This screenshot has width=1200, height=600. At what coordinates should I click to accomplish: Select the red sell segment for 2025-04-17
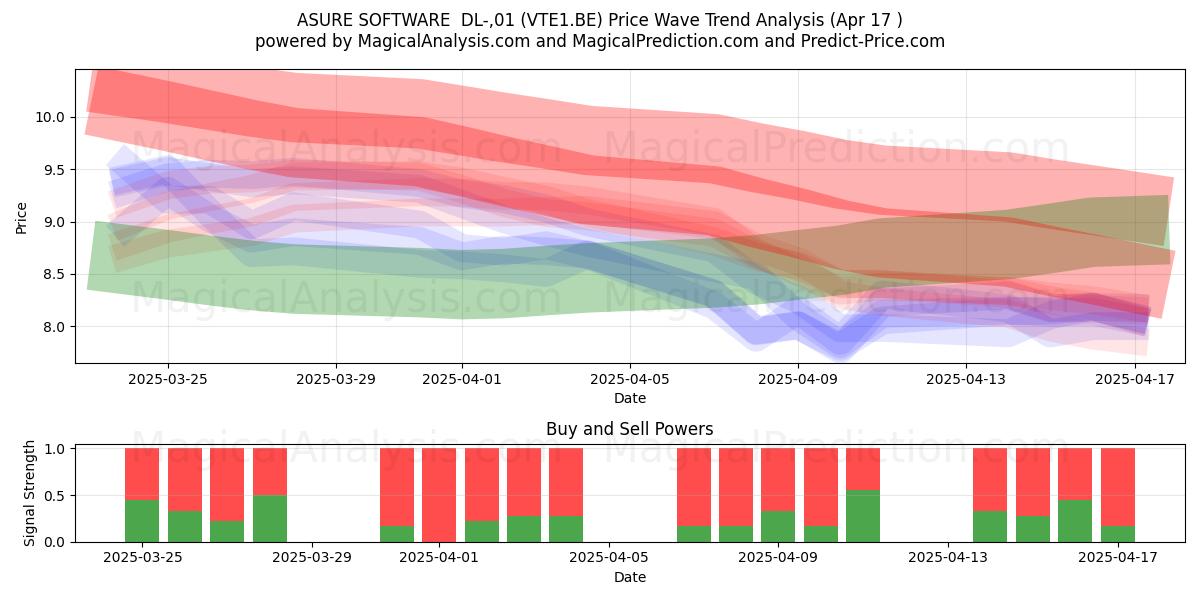[x=1118, y=487]
